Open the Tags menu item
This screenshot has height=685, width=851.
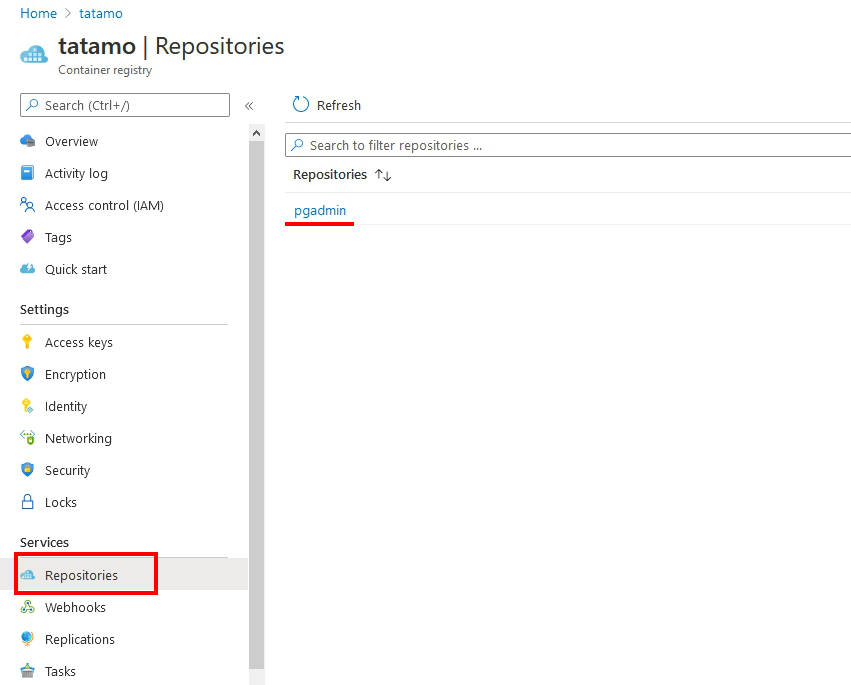(x=58, y=237)
